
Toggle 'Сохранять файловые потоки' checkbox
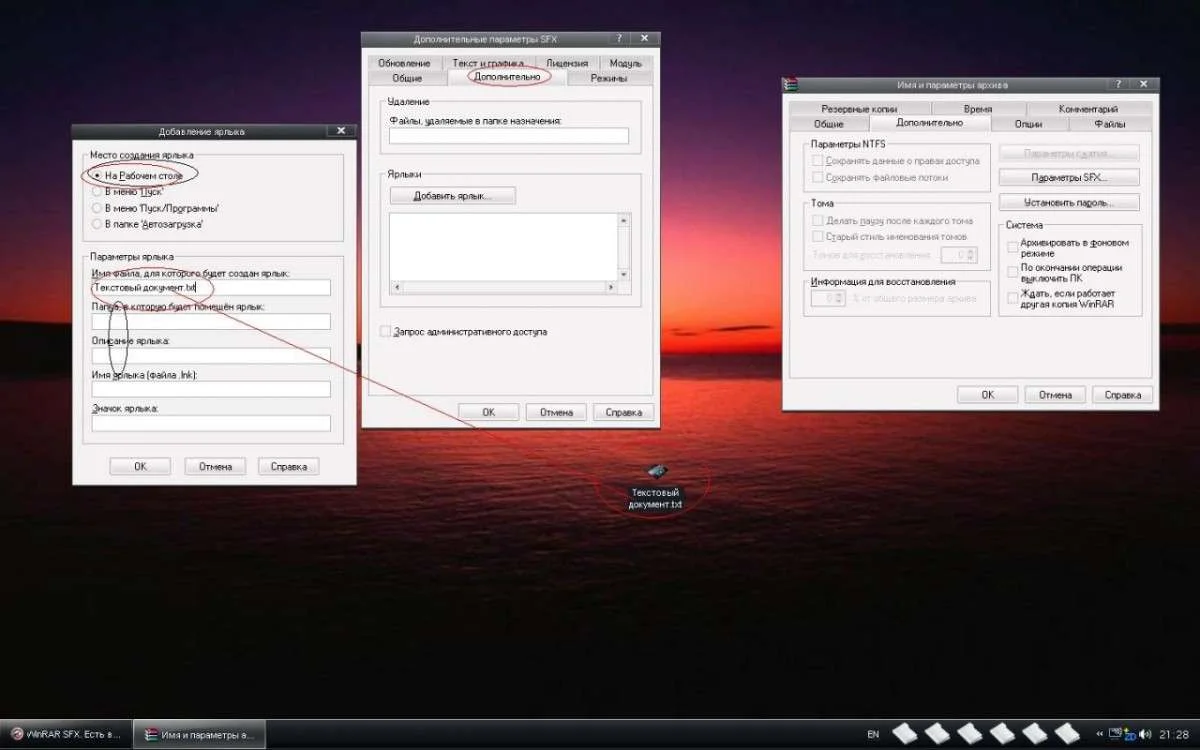click(x=817, y=177)
